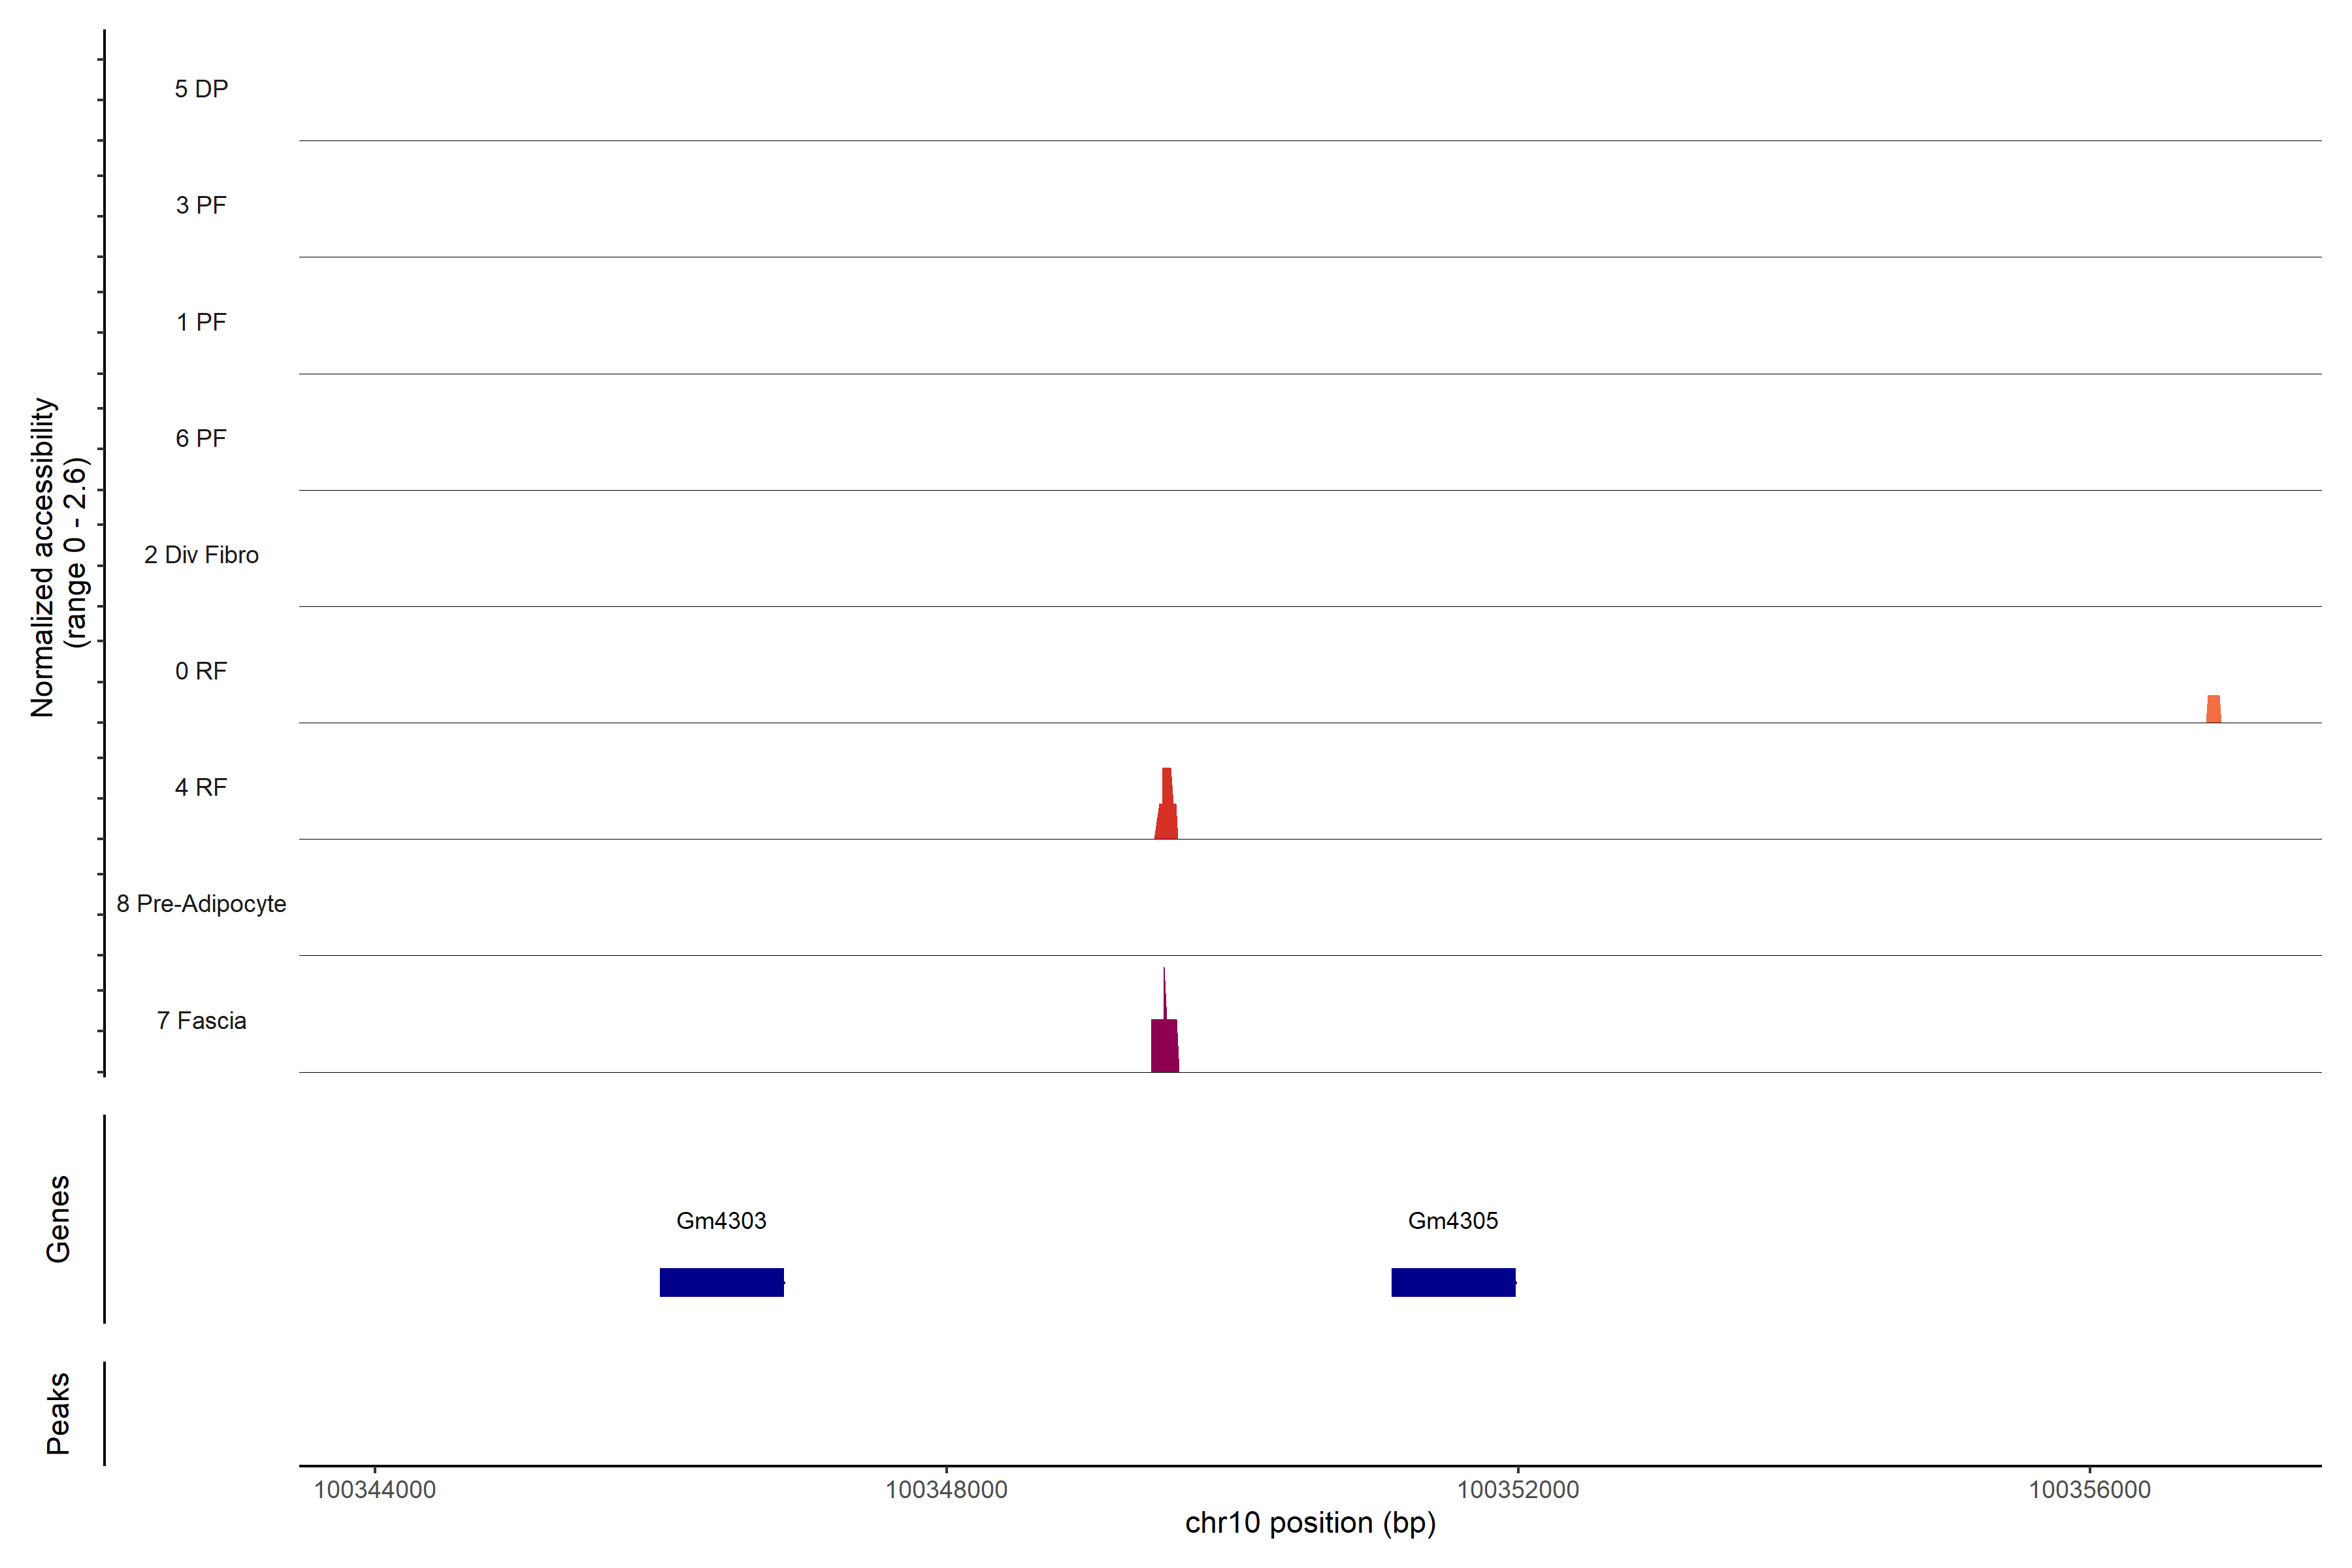Click the 5 DP track label
This screenshot has height=1568, width=2352.
tap(201, 89)
